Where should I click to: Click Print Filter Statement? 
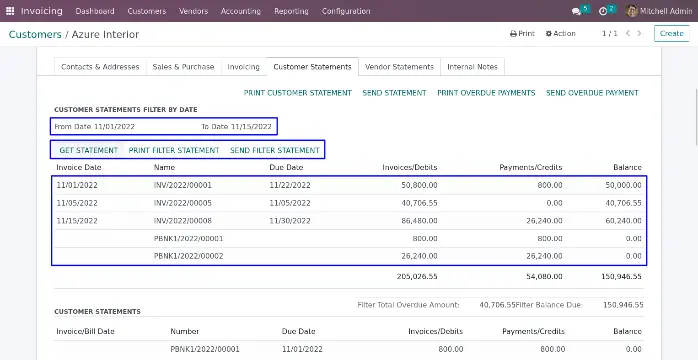(x=174, y=150)
